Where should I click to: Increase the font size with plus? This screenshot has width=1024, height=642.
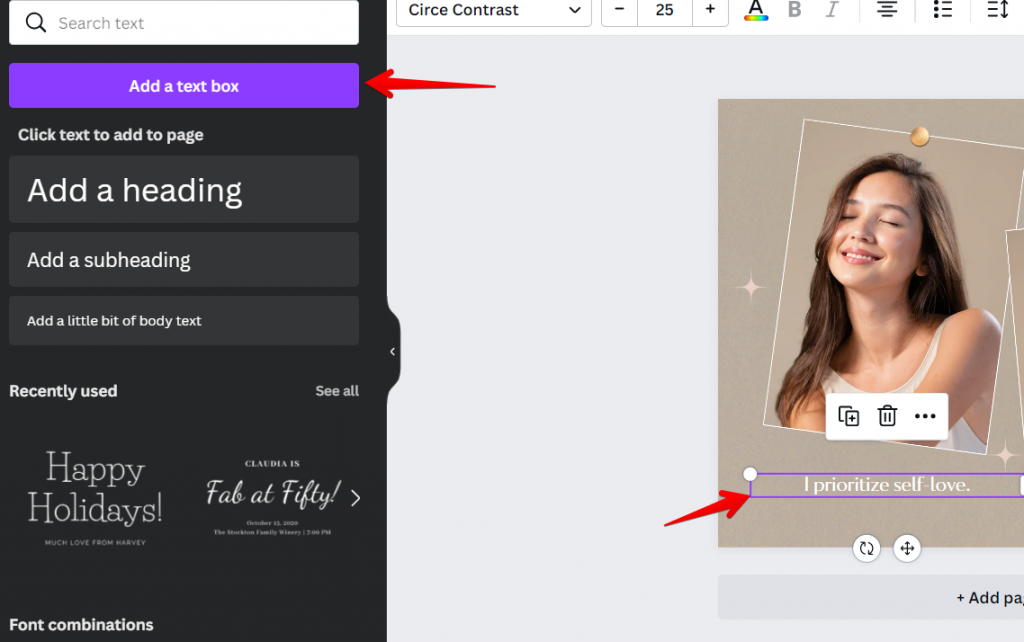click(710, 10)
